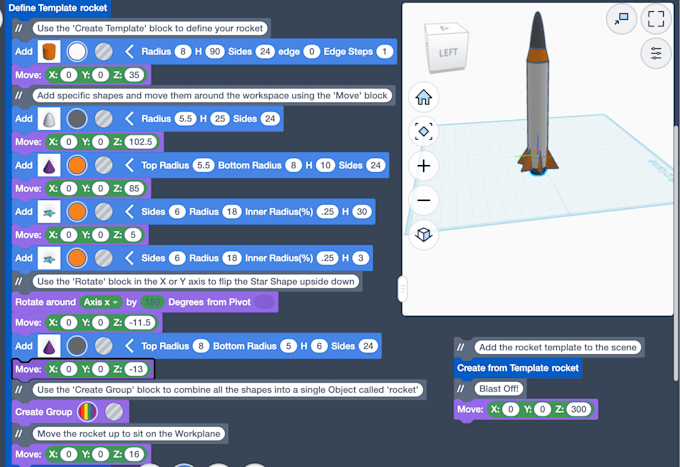This screenshot has width=680, height=467.
Task: Click comment 'Add the rocket template to the scene'
Action: [558, 347]
